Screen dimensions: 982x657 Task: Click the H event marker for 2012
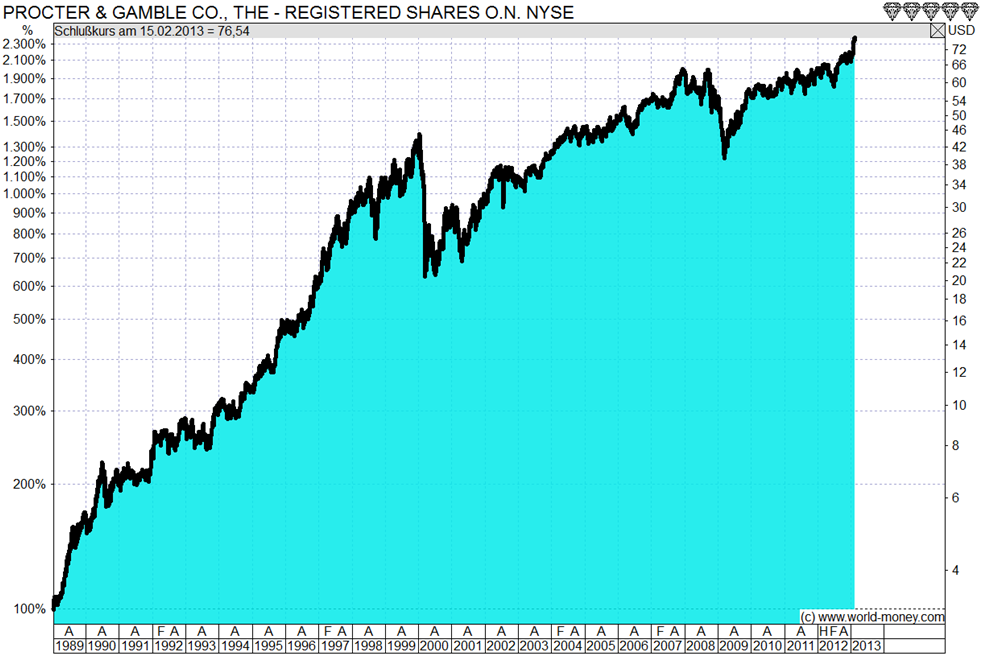coord(824,631)
